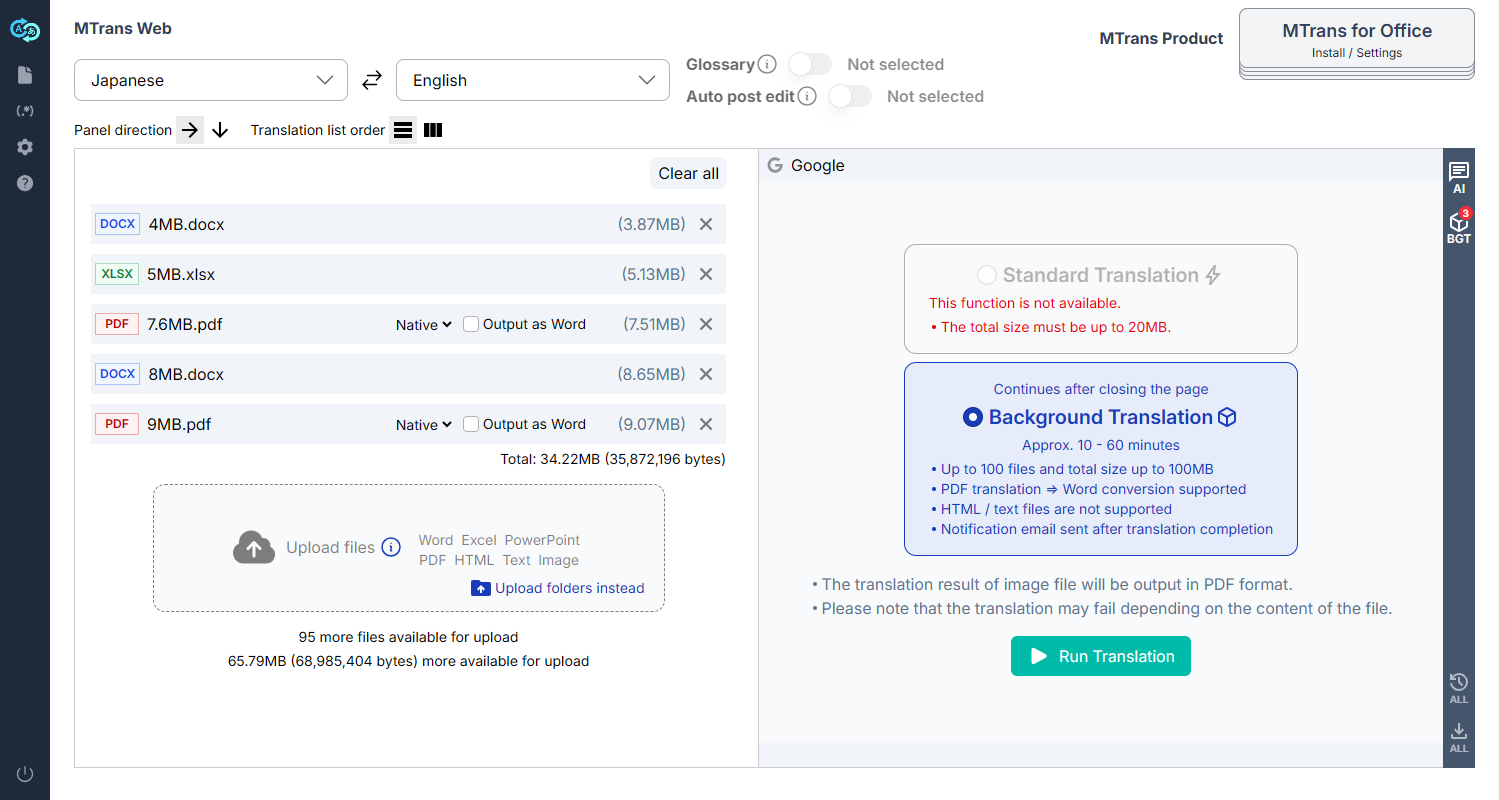Select the Standard Translation radio button
This screenshot has height=800, width=1499.
(x=987, y=275)
